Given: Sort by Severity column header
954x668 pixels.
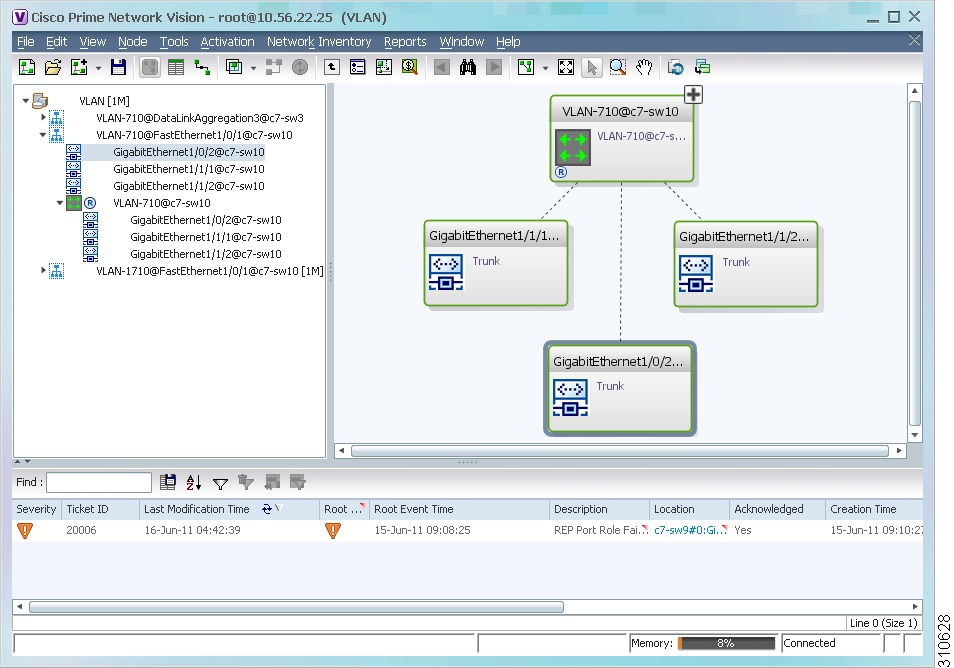Looking at the screenshot, I should coord(37,509).
